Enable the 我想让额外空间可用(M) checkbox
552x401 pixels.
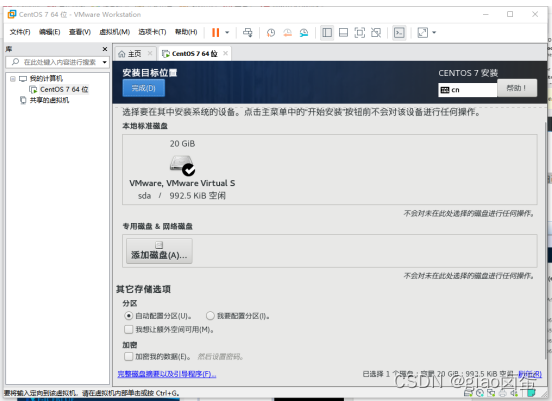tap(128, 330)
